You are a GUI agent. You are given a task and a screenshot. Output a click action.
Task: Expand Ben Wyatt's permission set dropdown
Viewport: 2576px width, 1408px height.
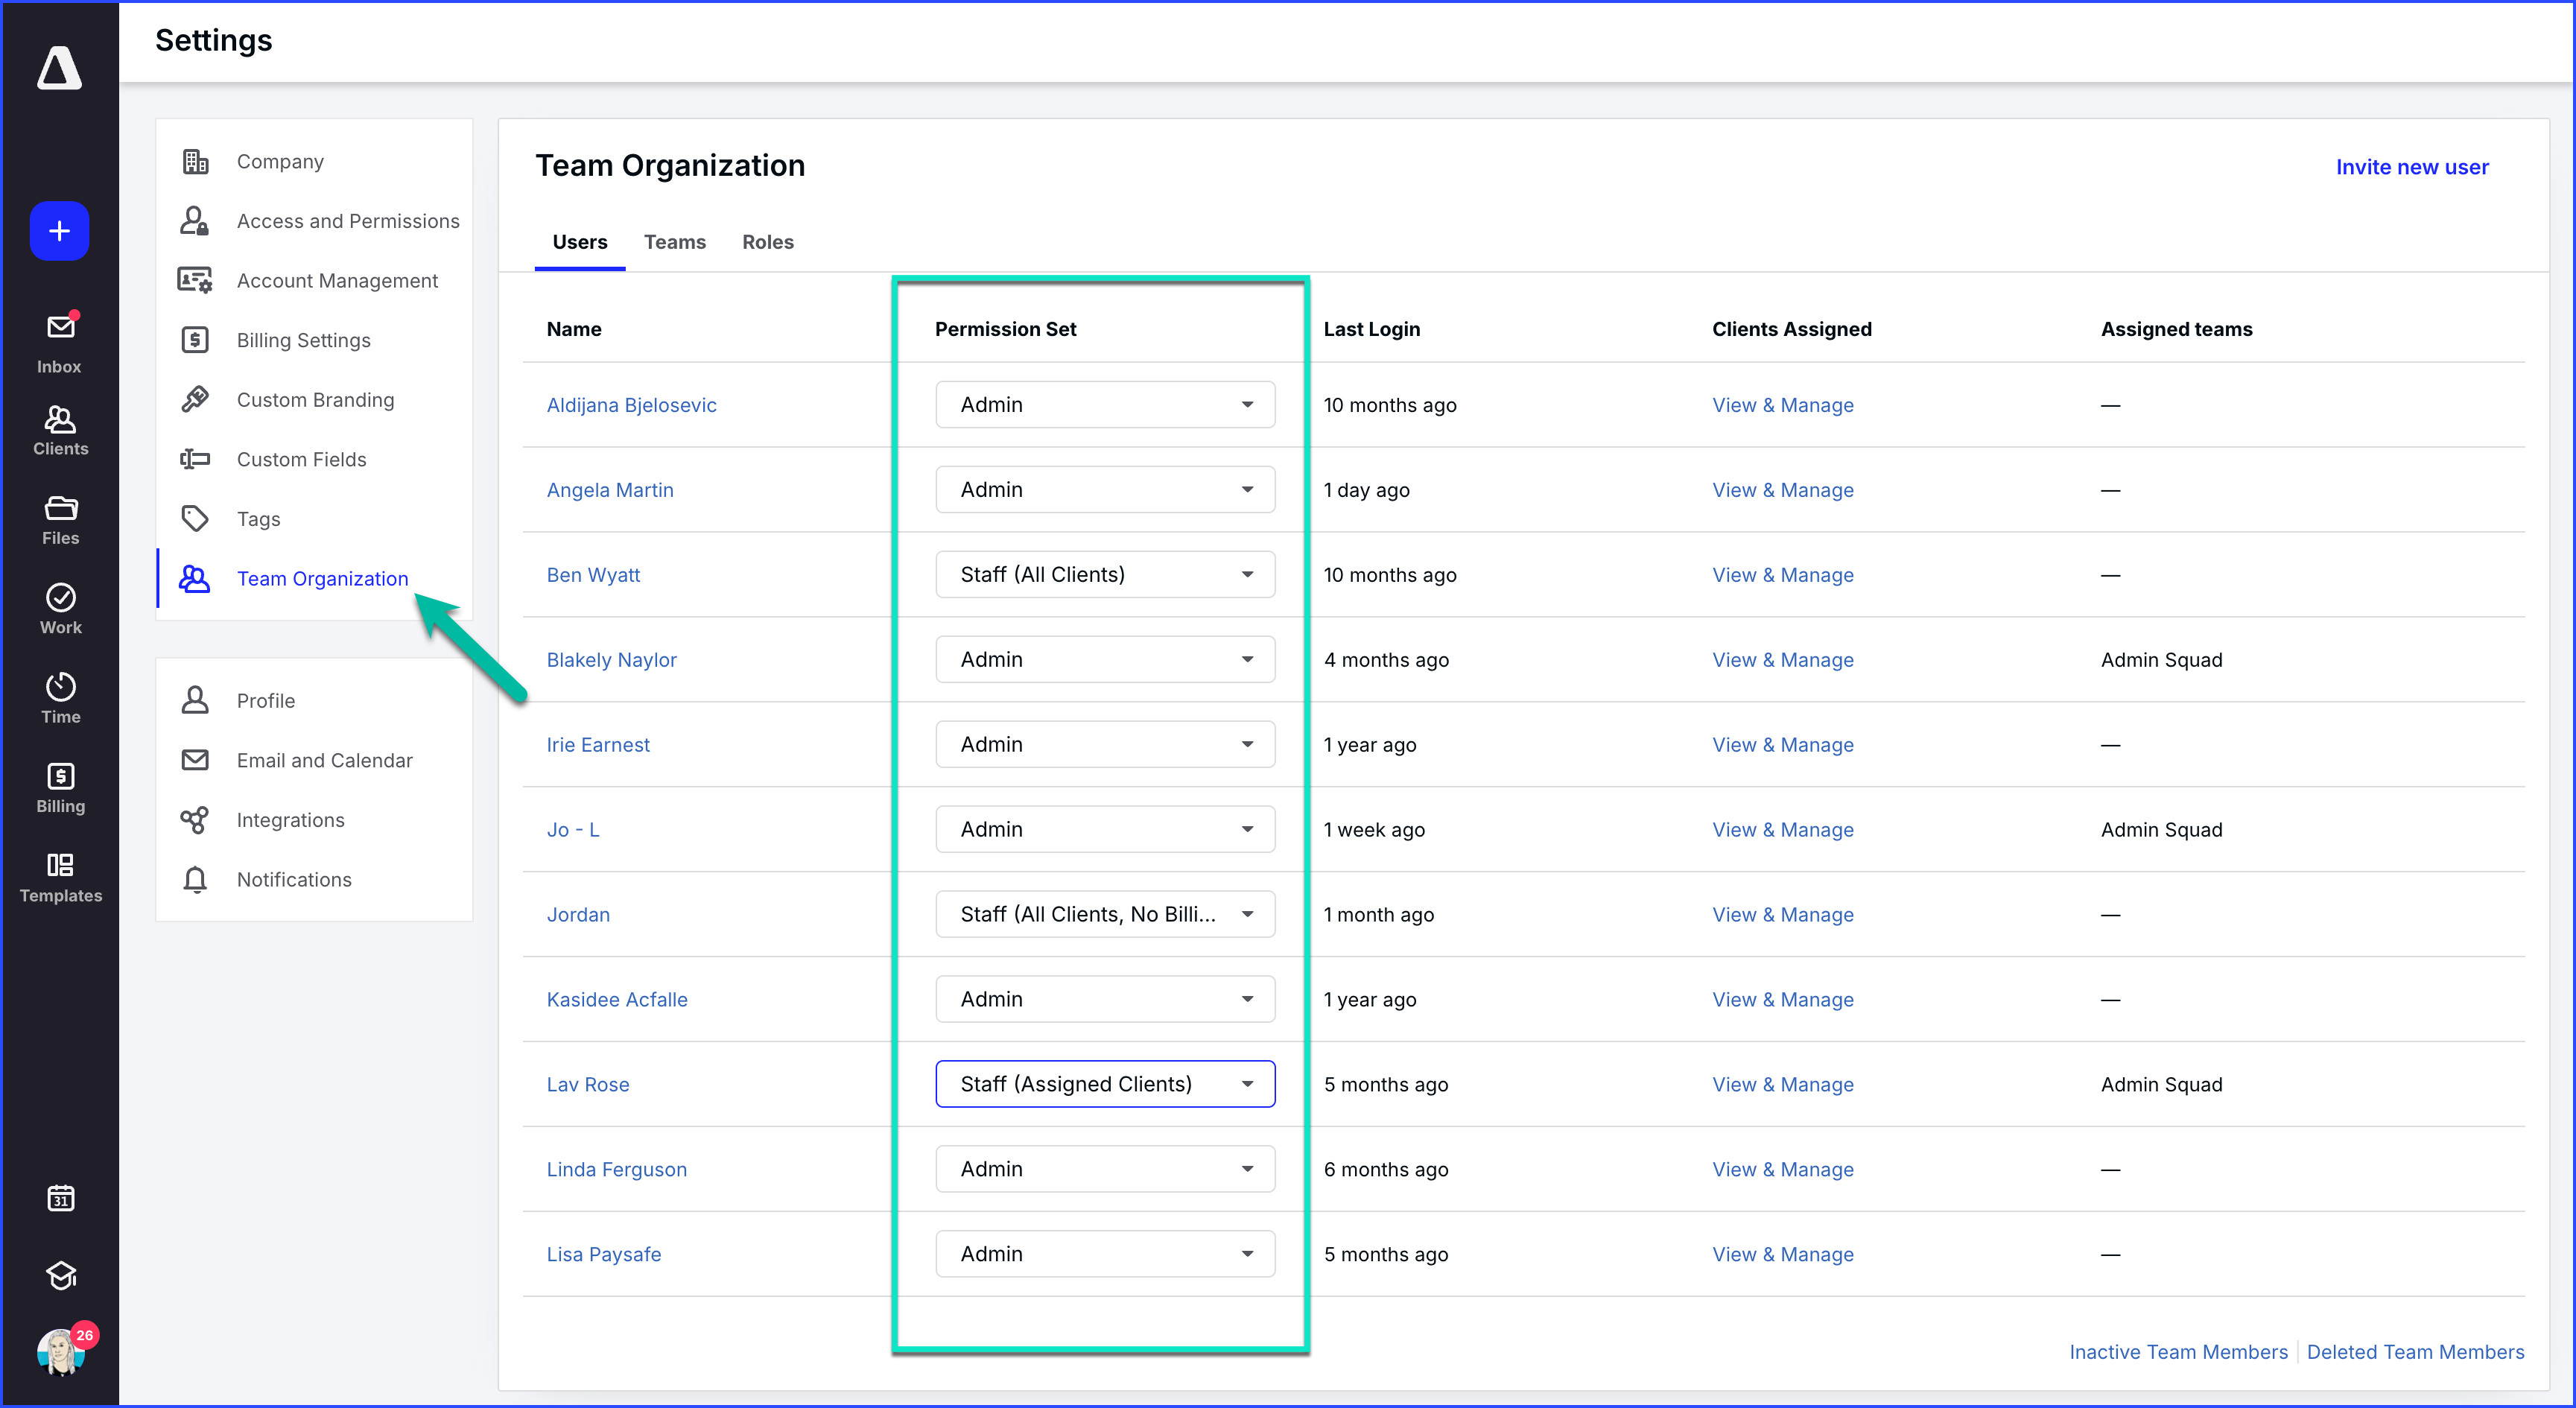pyautogui.click(x=1104, y=574)
